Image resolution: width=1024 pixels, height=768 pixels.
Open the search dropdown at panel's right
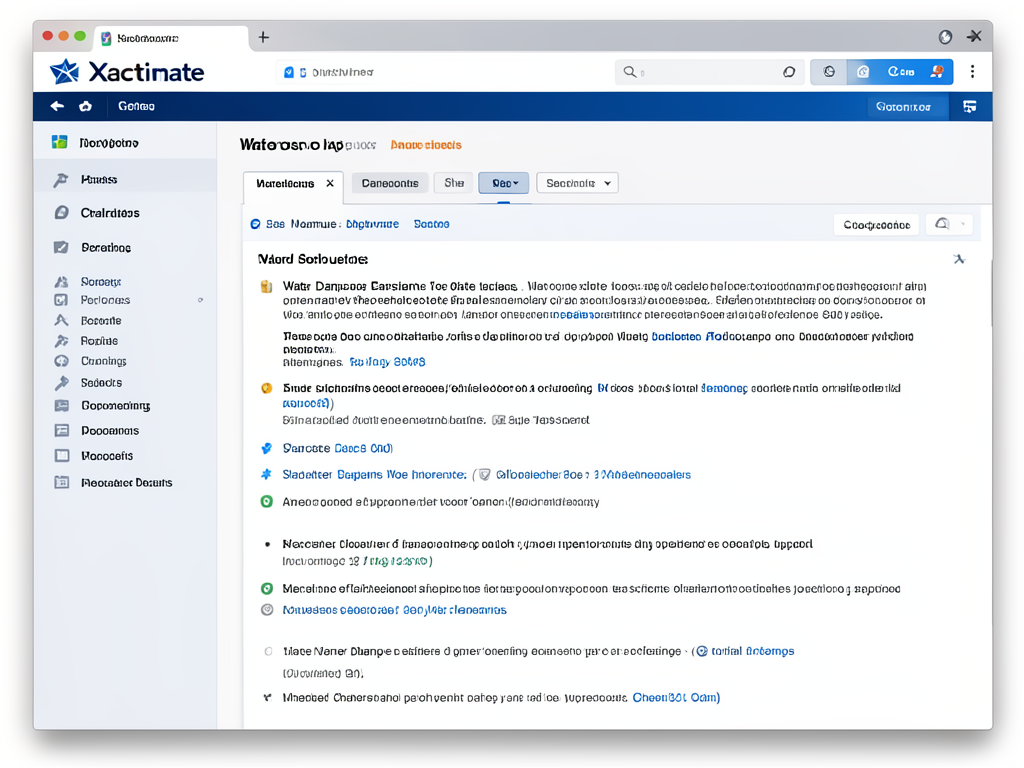(948, 225)
